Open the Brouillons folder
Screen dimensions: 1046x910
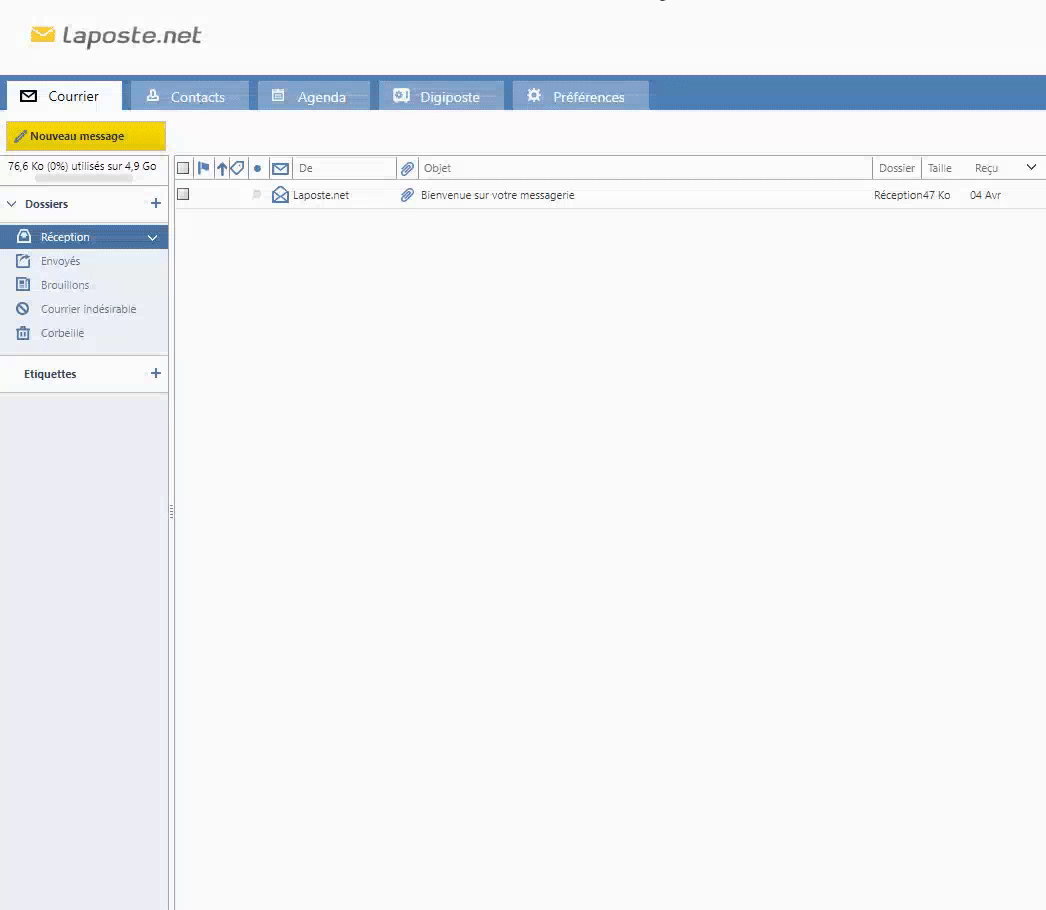[x=65, y=285]
